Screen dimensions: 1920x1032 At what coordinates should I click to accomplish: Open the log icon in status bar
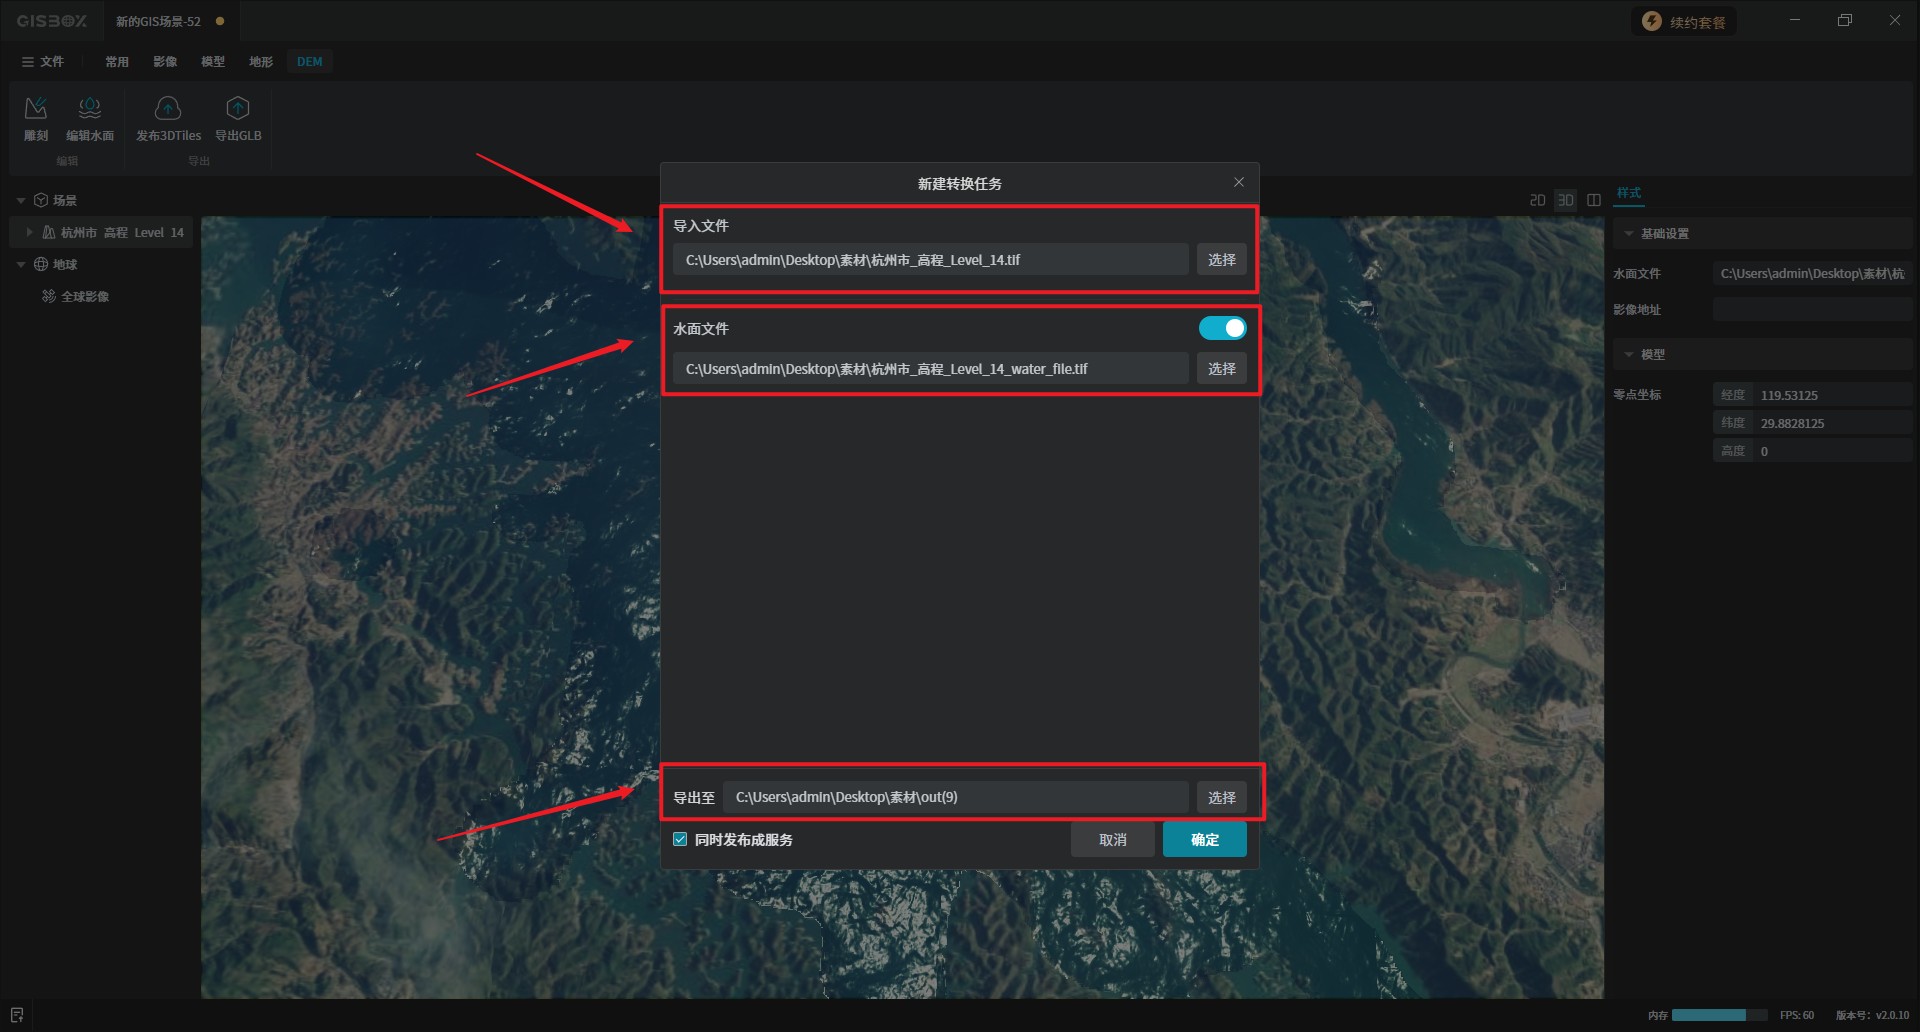(17, 1015)
